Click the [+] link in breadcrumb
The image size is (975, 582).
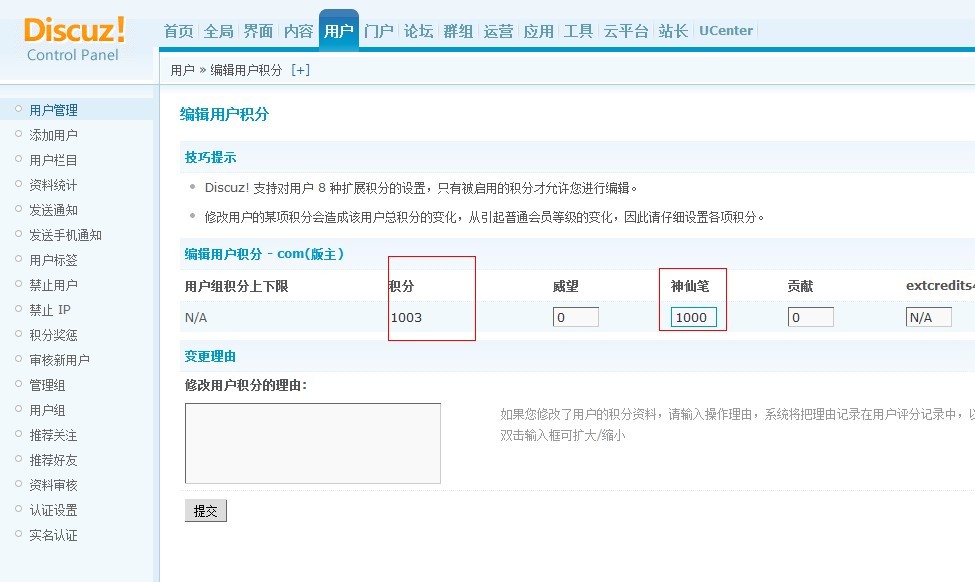point(300,70)
